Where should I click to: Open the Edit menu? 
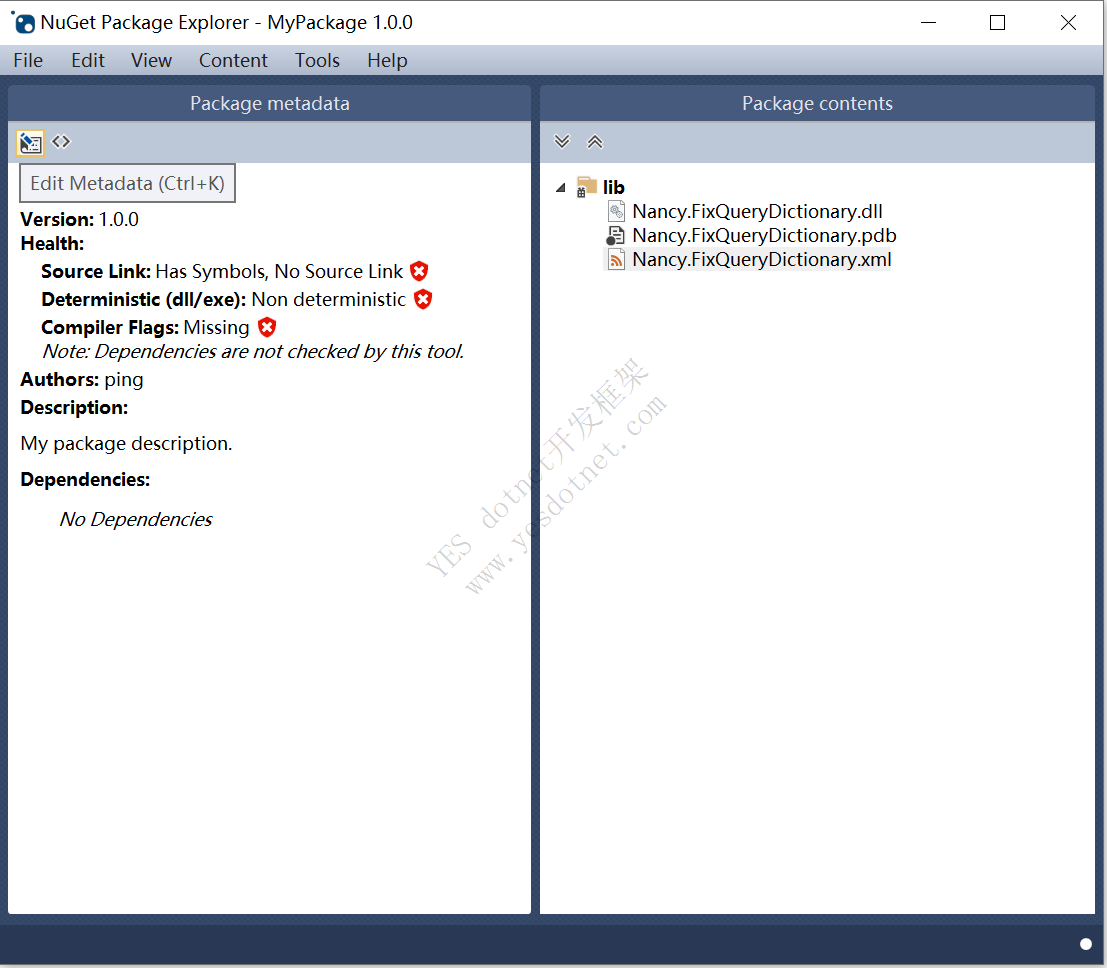(x=88, y=61)
